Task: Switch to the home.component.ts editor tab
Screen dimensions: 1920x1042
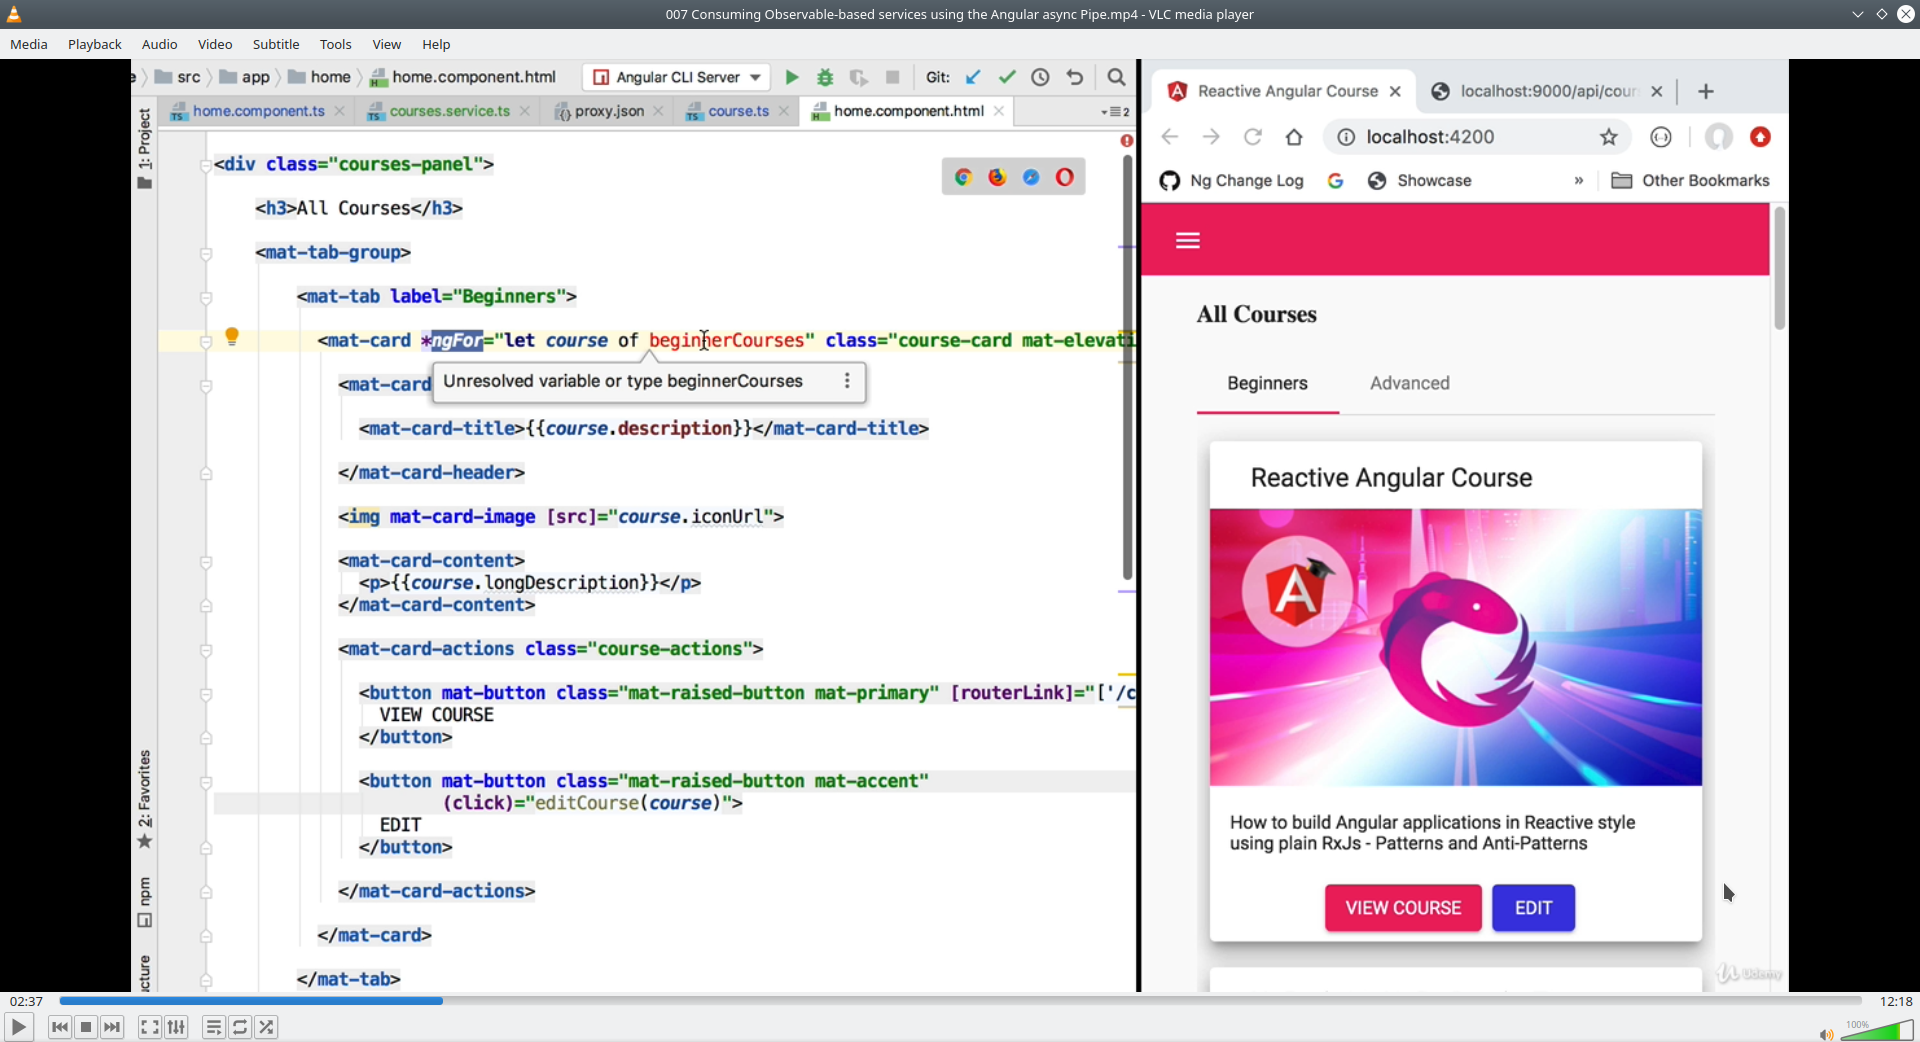Action: pyautogui.click(x=258, y=111)
